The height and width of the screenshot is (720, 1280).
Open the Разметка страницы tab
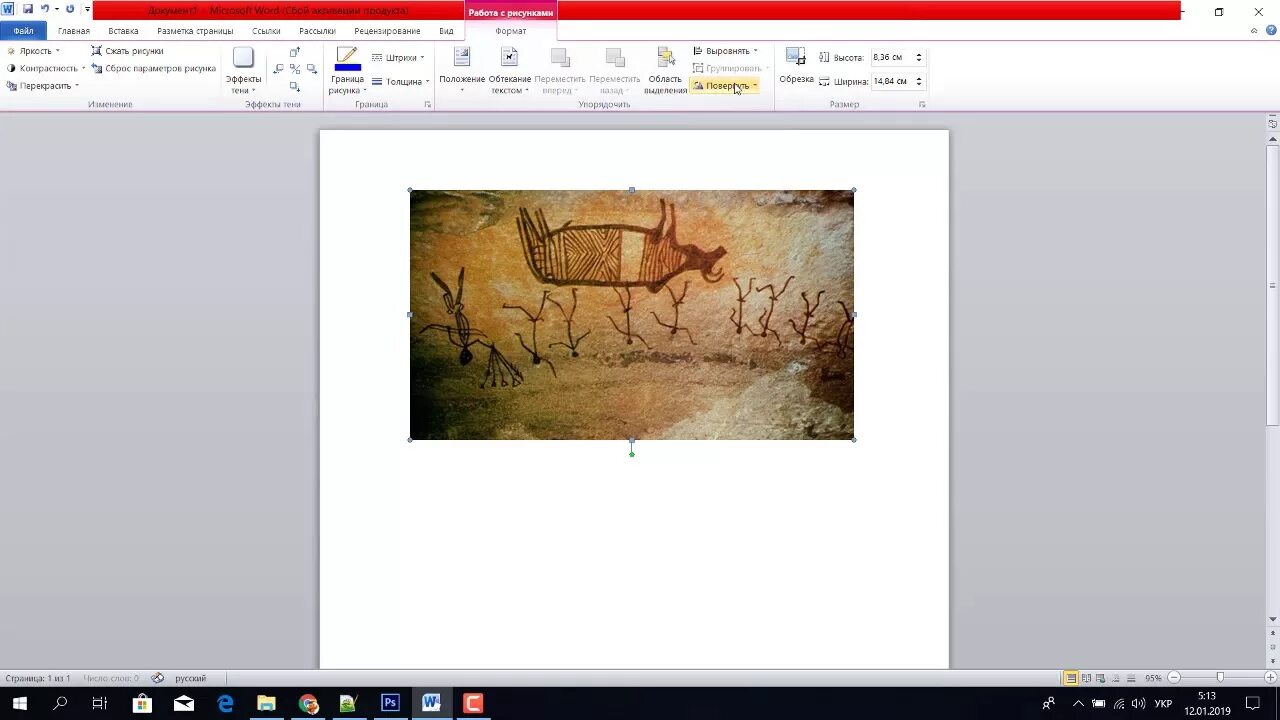[x=195, y=31]
